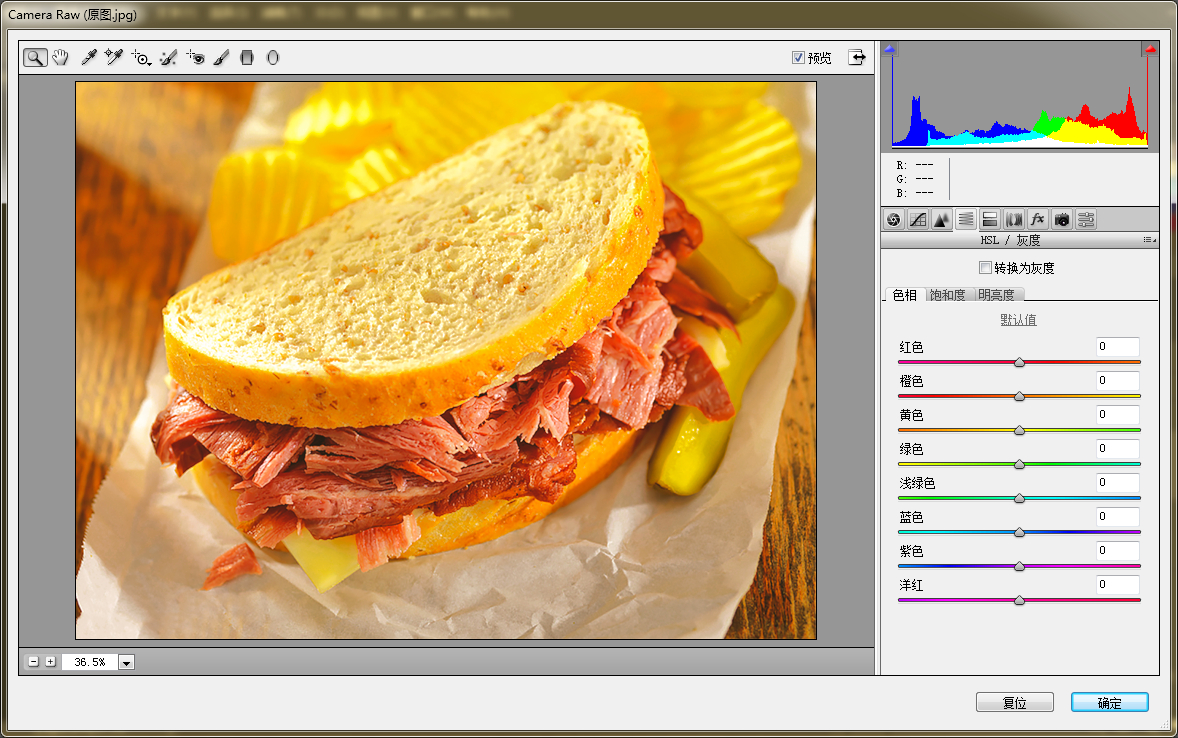This screenshot has width=1178, height=738.
Task: Select the Graduated Filter tool
Action: pos(247,57)
